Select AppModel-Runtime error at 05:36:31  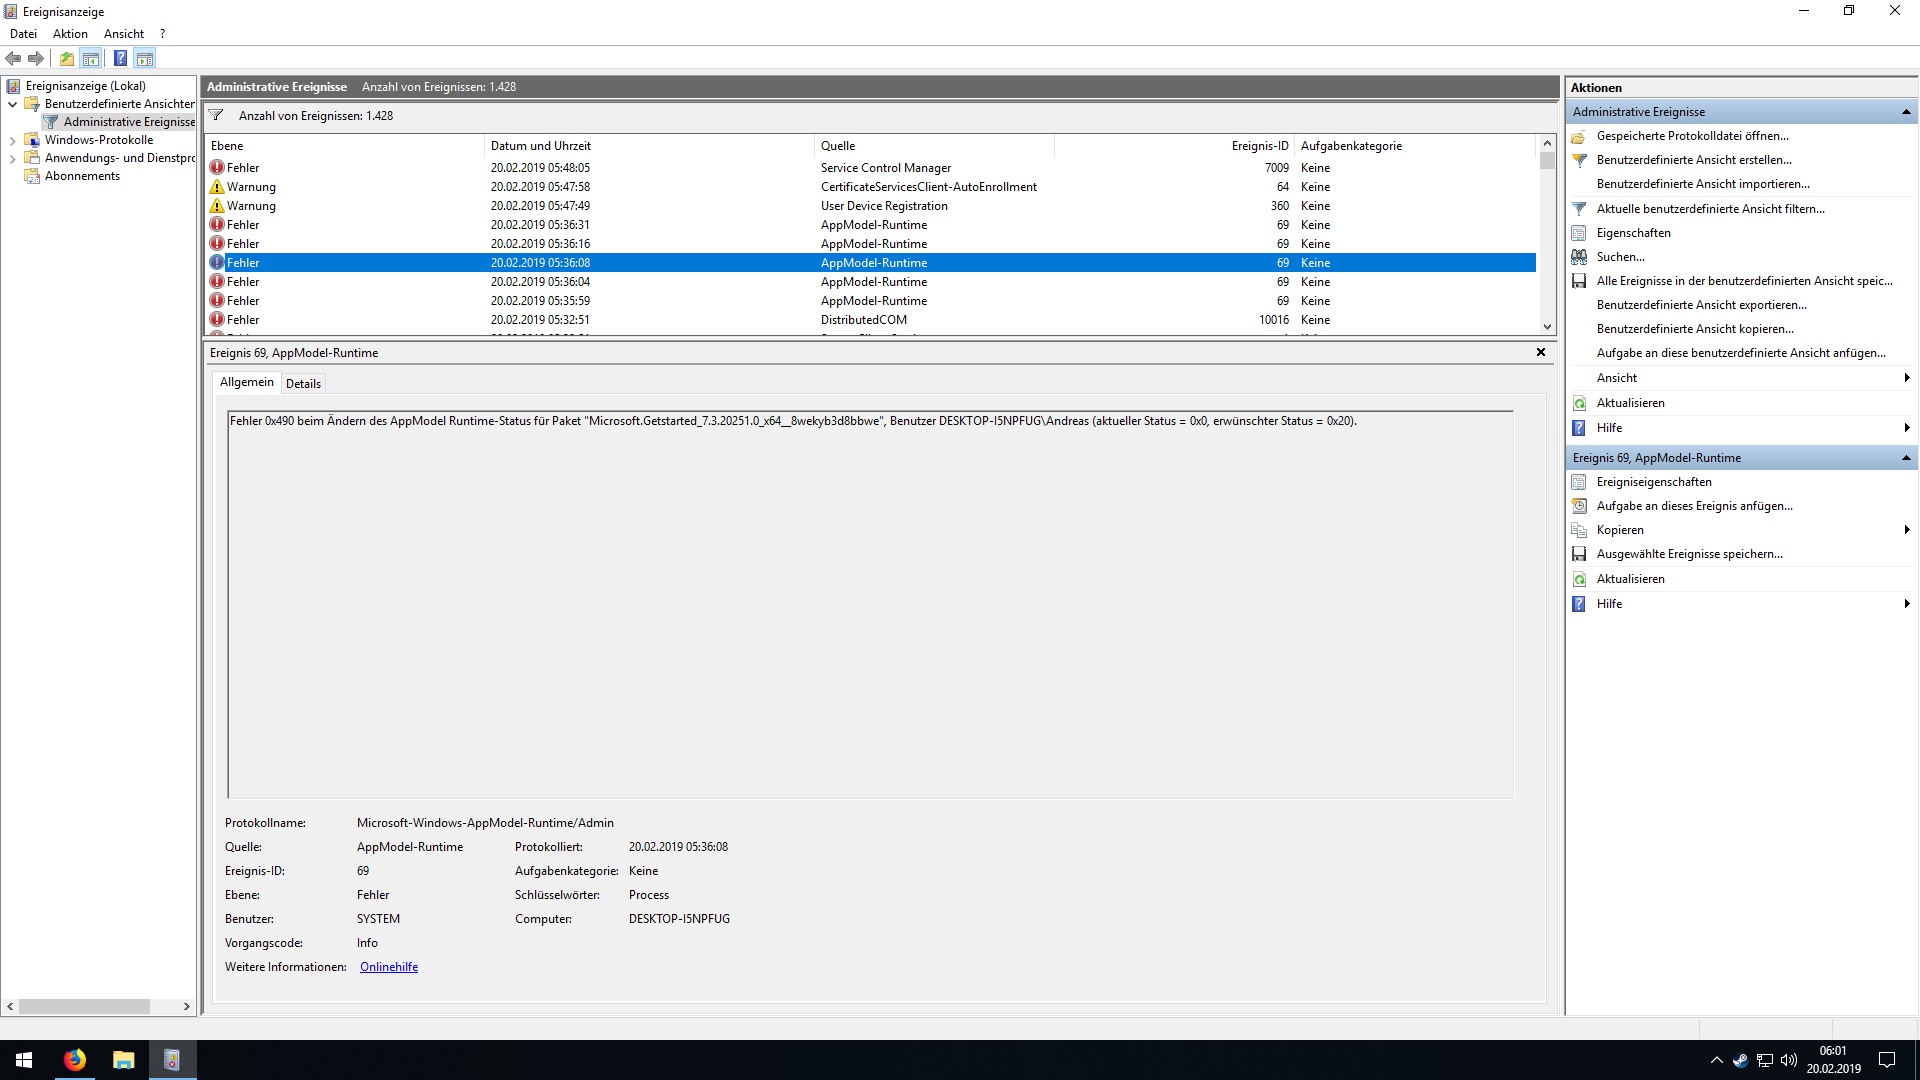(871, 225)
